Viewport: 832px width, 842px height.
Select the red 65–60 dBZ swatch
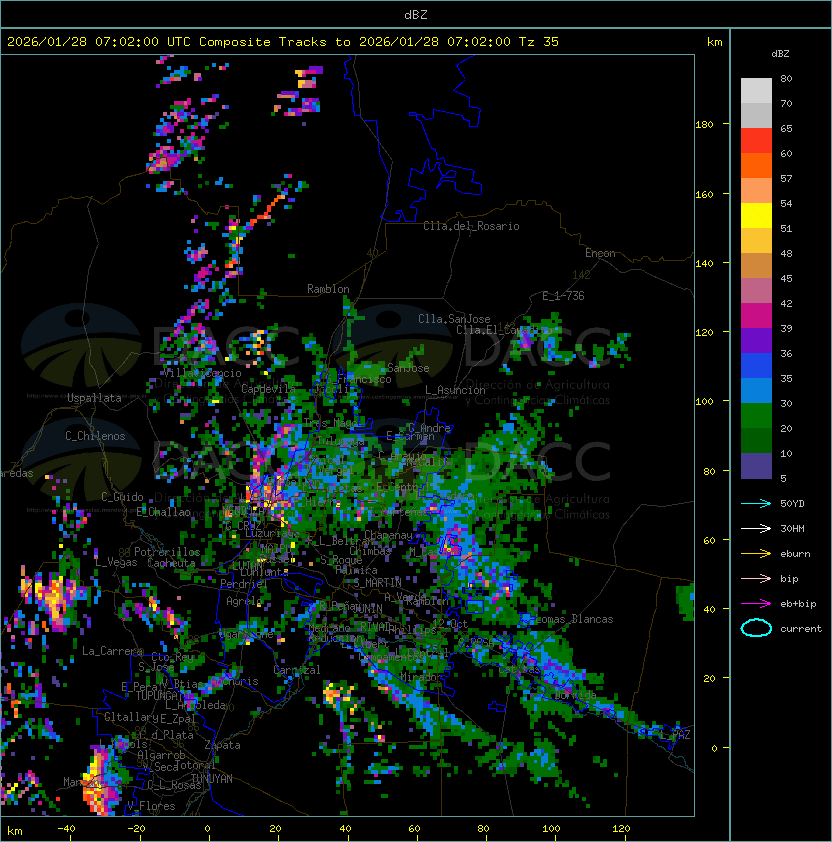(756, 141)
